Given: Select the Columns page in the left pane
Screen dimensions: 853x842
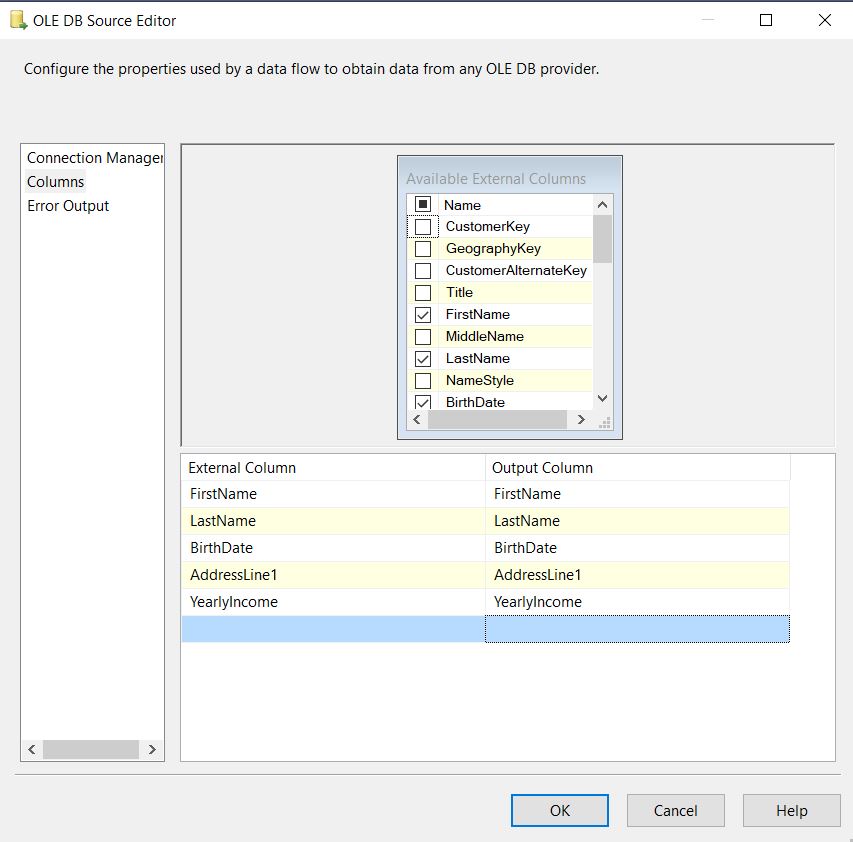Looking at the screenshot, I should click(55, 182).
